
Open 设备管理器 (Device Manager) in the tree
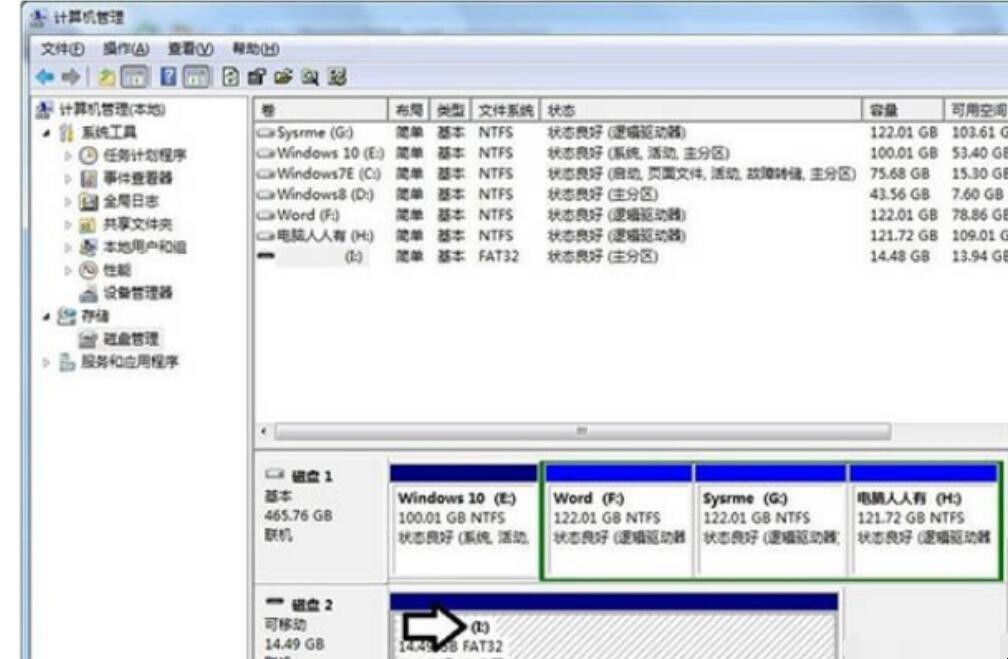click(139, 293)
